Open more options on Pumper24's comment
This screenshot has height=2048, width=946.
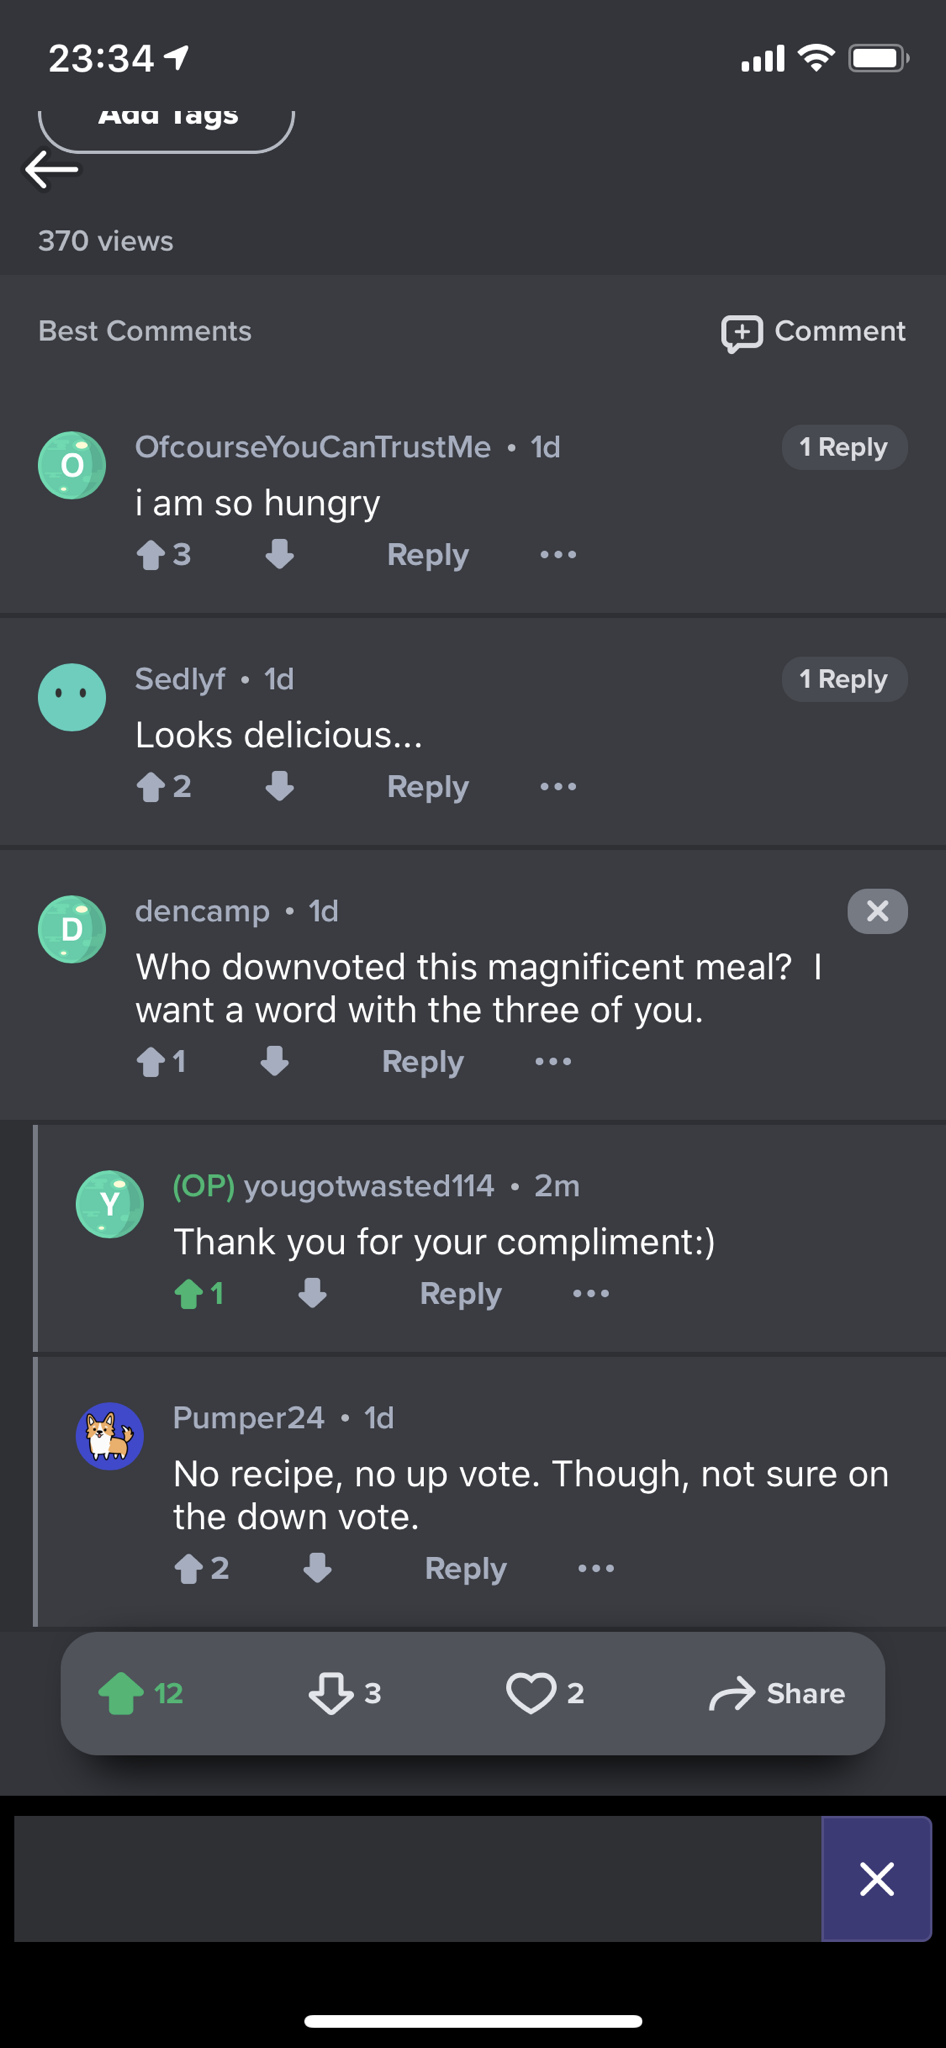pos(596,1569)
